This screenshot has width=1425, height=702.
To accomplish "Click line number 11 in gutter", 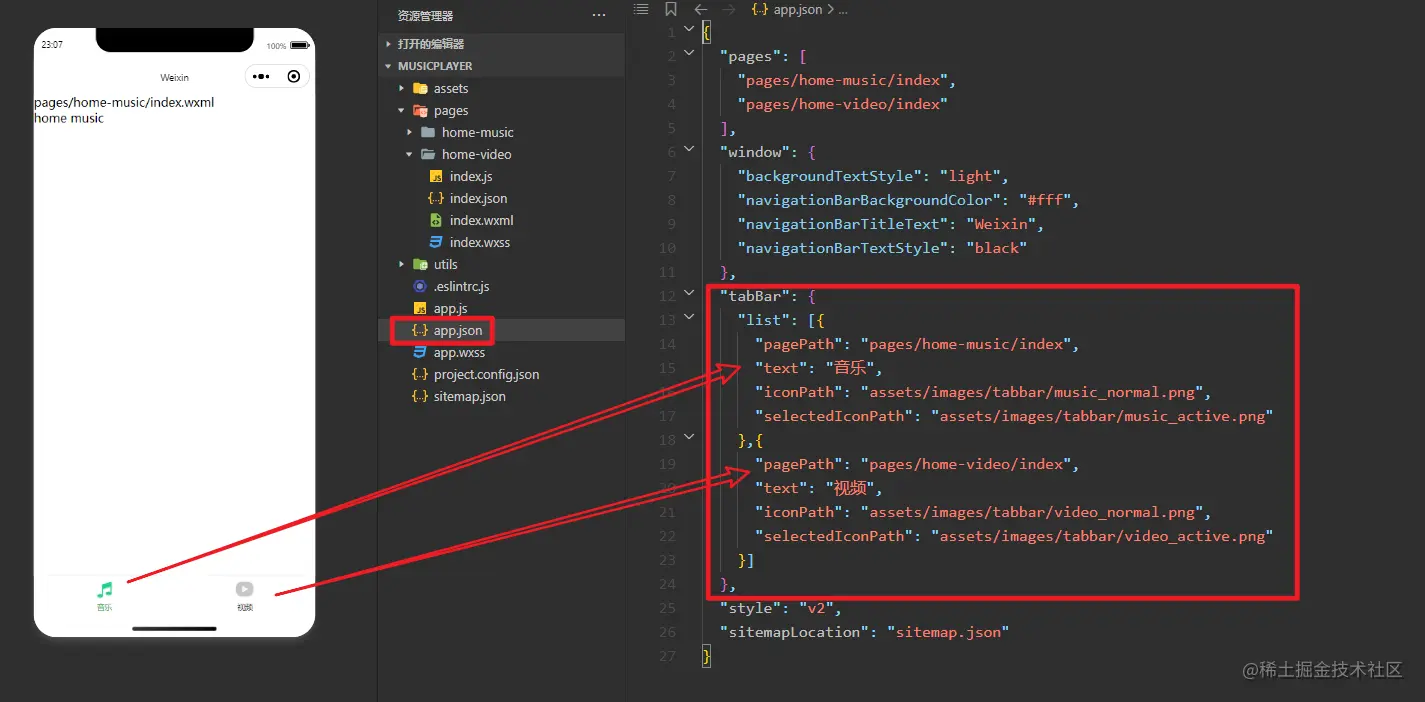I will coord(668,272).
